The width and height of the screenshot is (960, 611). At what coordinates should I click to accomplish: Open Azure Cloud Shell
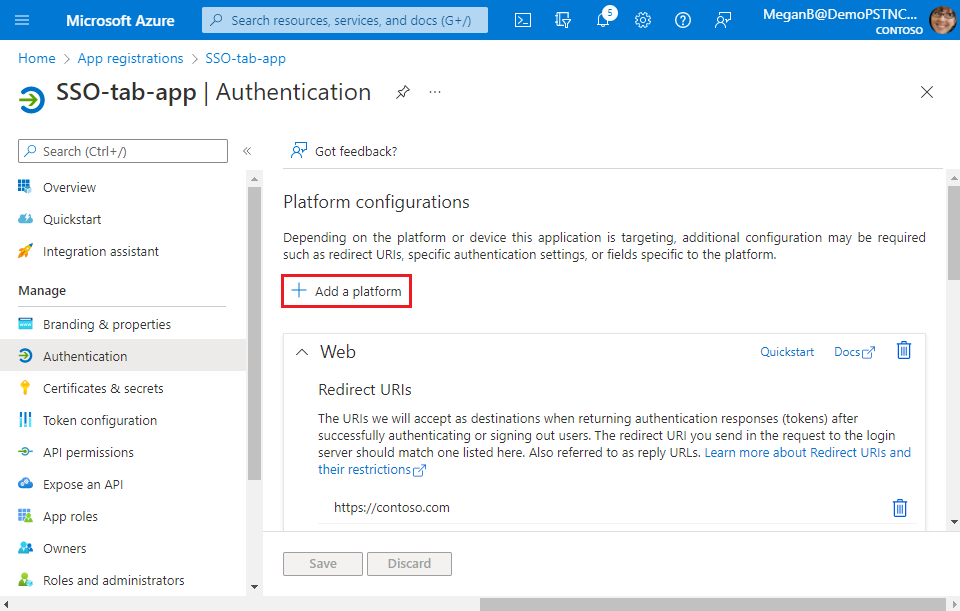click(x=522, y=19)
